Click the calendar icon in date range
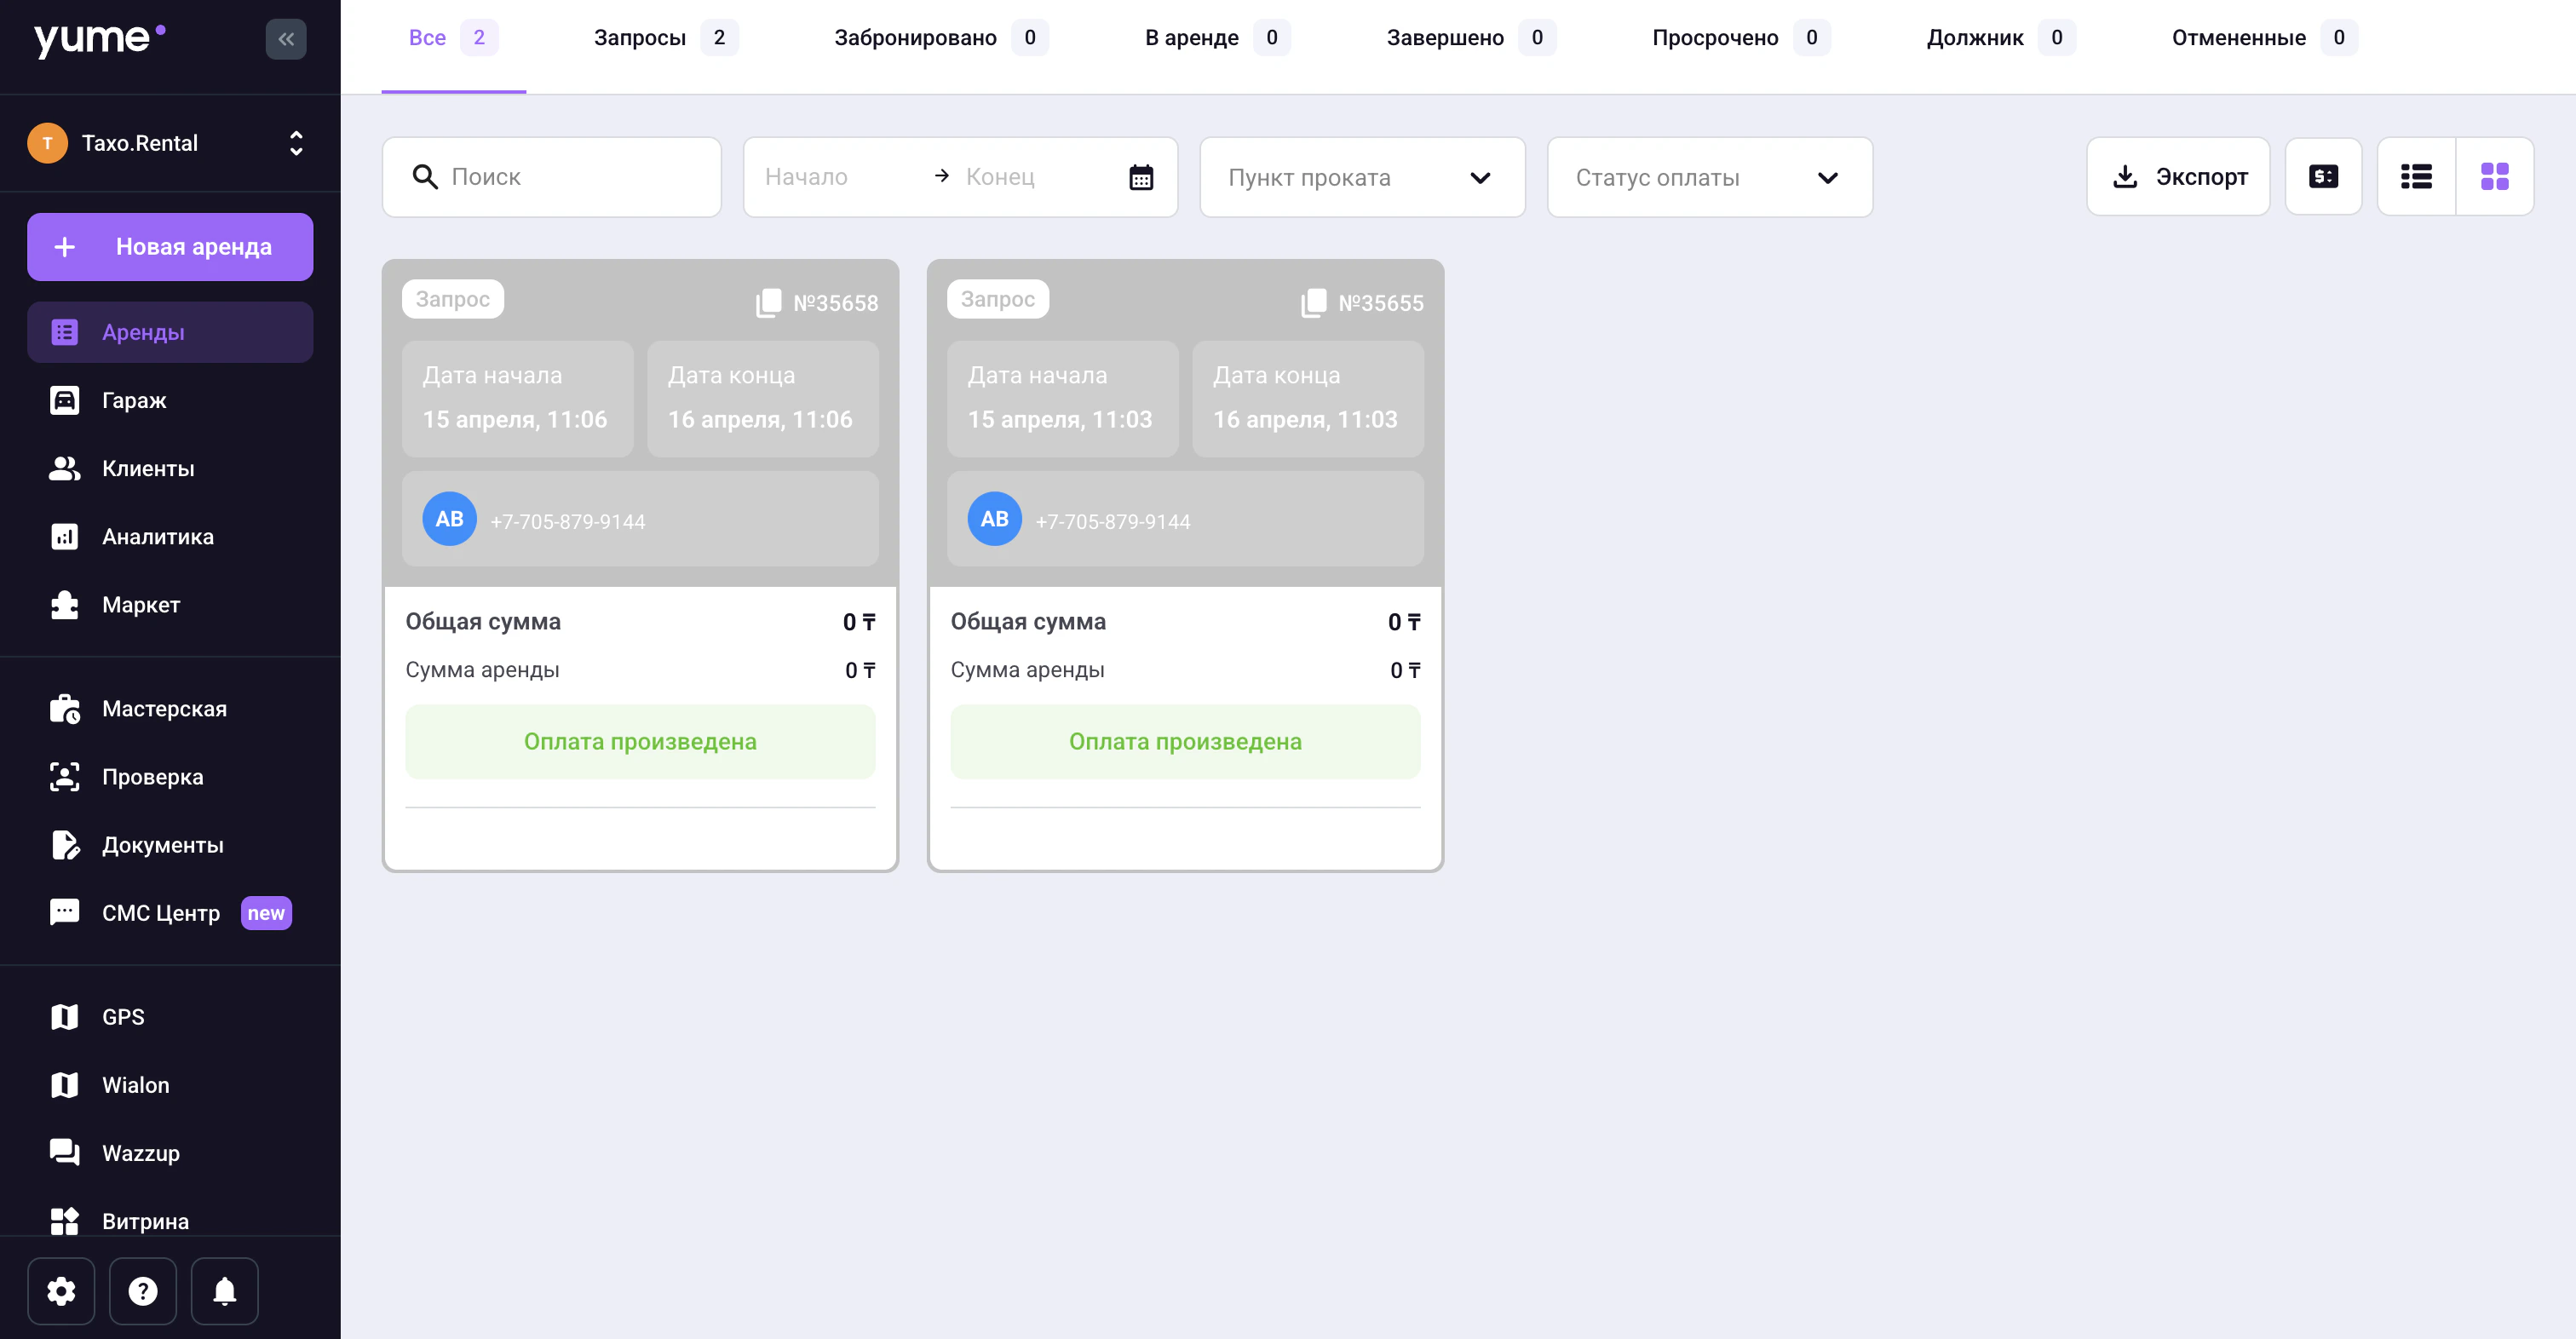2576x1339 pixels. coord(1141,177)
